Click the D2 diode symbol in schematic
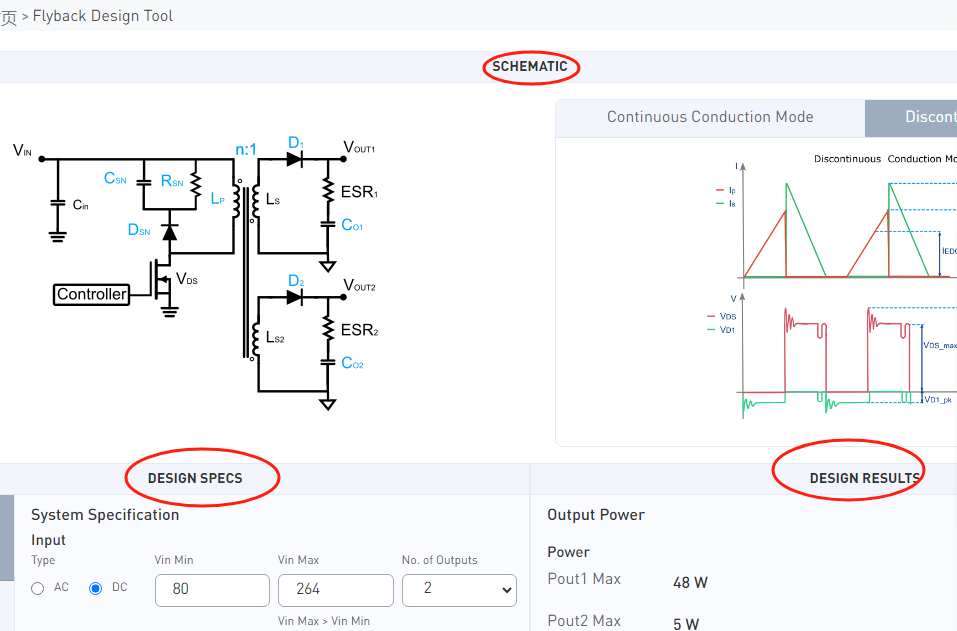The width and height of the screenshot is (957, 631). (x=294, y=297)
